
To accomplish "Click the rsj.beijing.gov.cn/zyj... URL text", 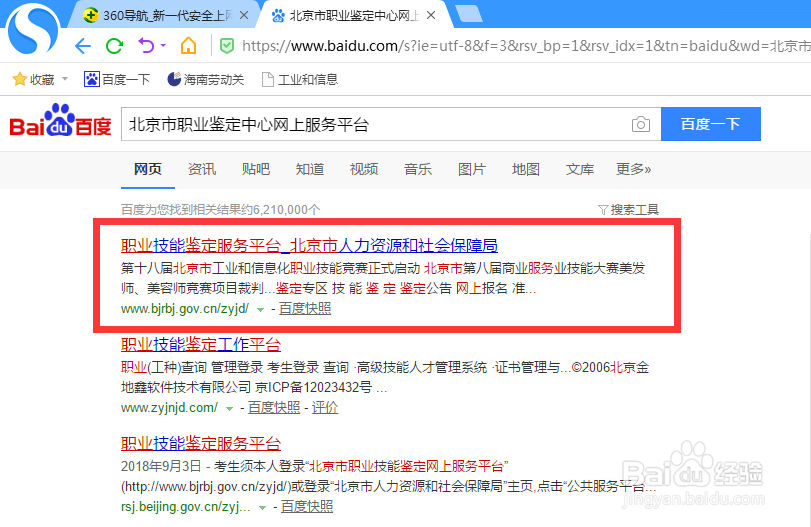I will coord(186,506).
